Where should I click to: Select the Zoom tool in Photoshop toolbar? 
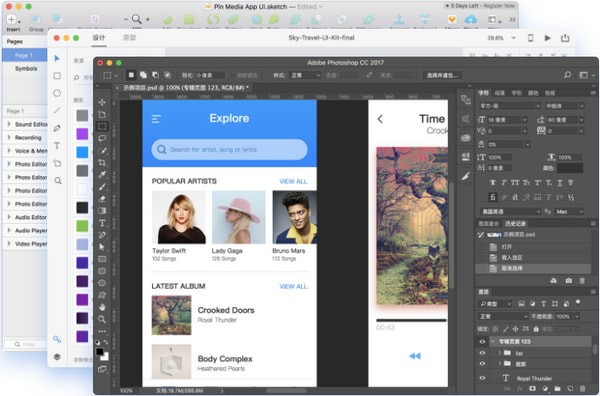click(102, 319)
